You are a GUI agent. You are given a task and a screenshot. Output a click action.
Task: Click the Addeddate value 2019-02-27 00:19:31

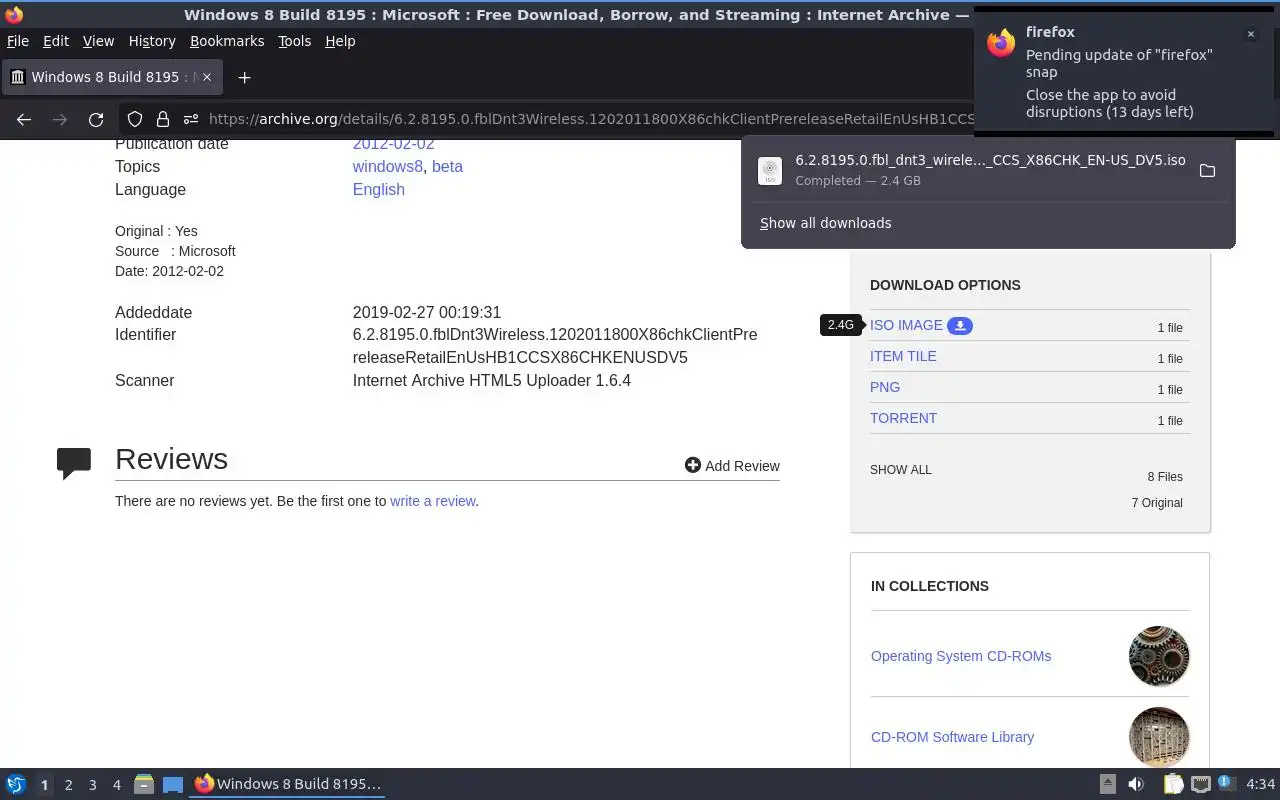pos(427,312)
